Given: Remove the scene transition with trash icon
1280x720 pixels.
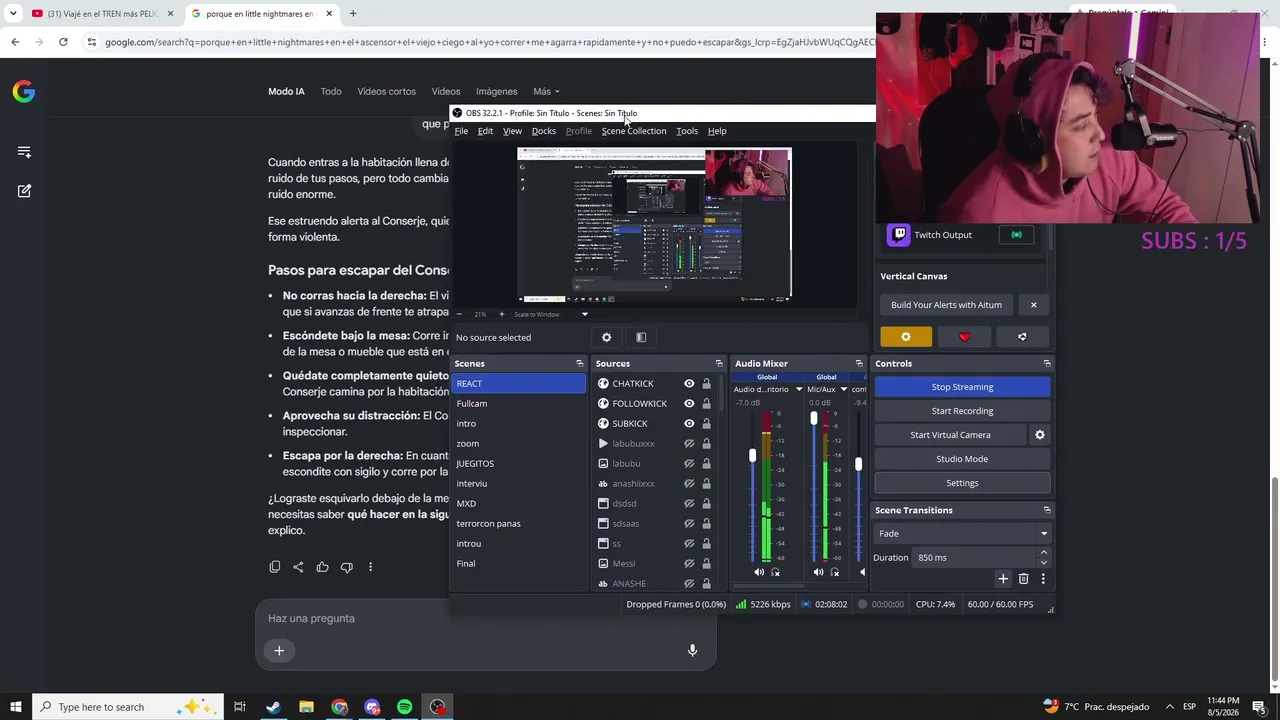Looking at the screenshot, I should (x=1023, y=579).
